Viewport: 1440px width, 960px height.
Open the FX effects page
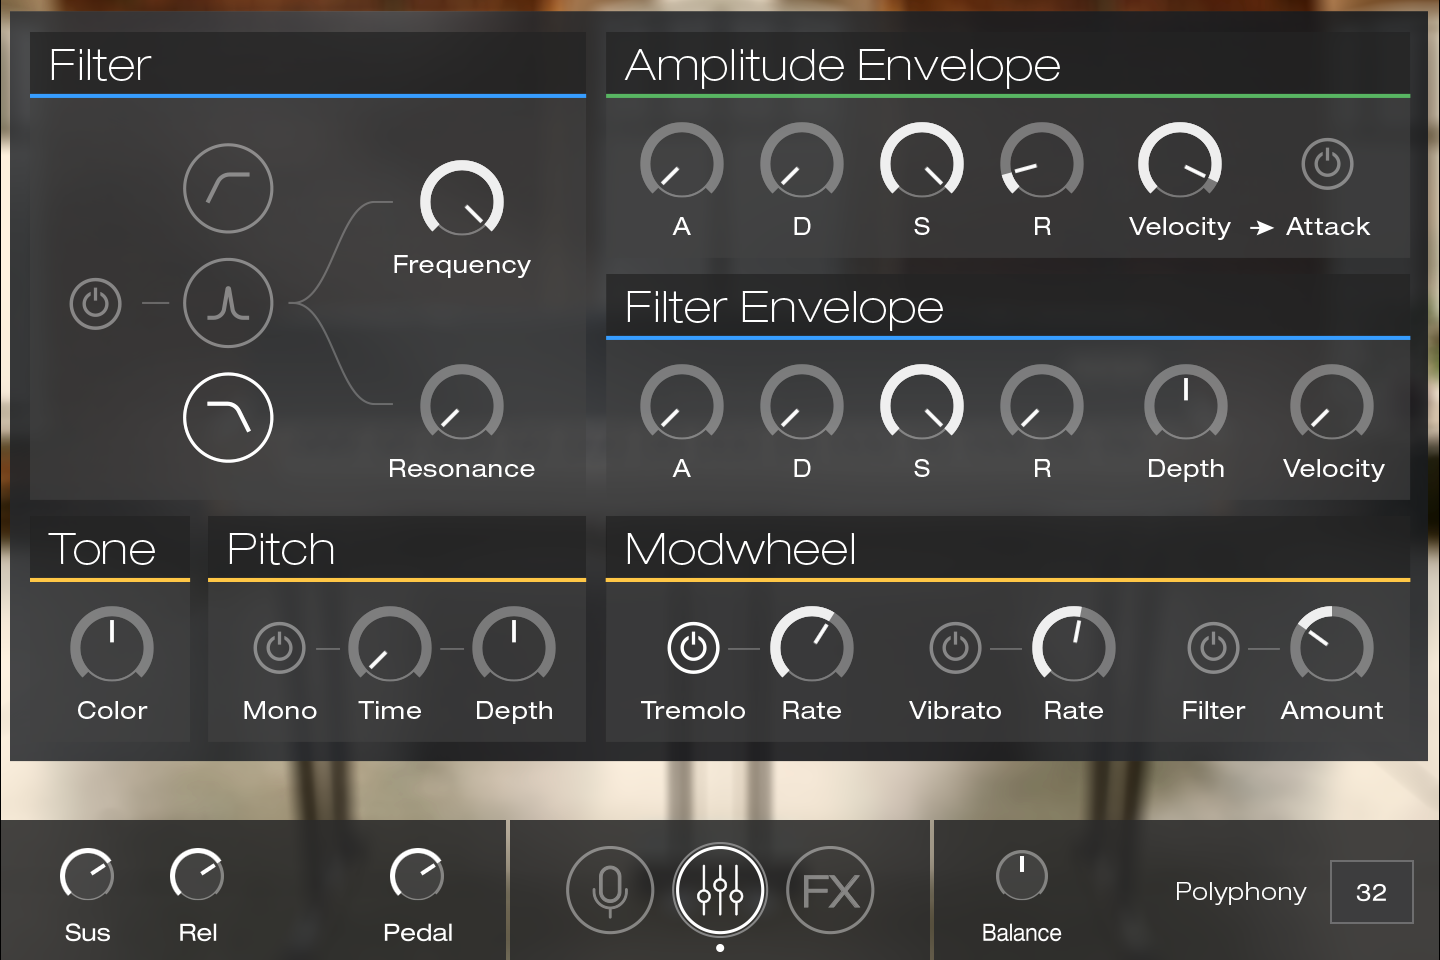830,889
